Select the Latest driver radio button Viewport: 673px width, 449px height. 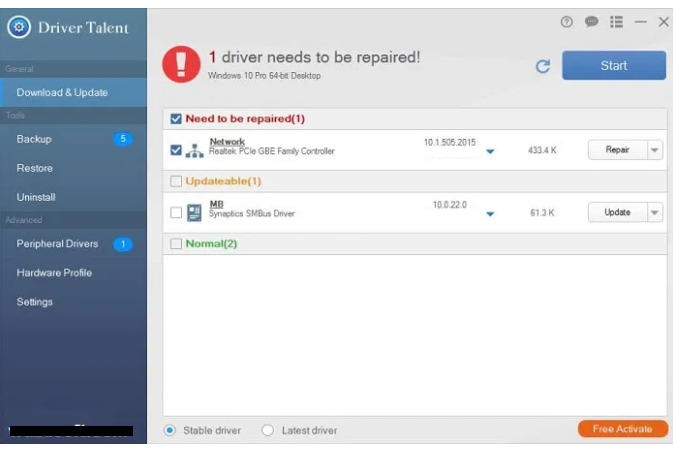267,430
